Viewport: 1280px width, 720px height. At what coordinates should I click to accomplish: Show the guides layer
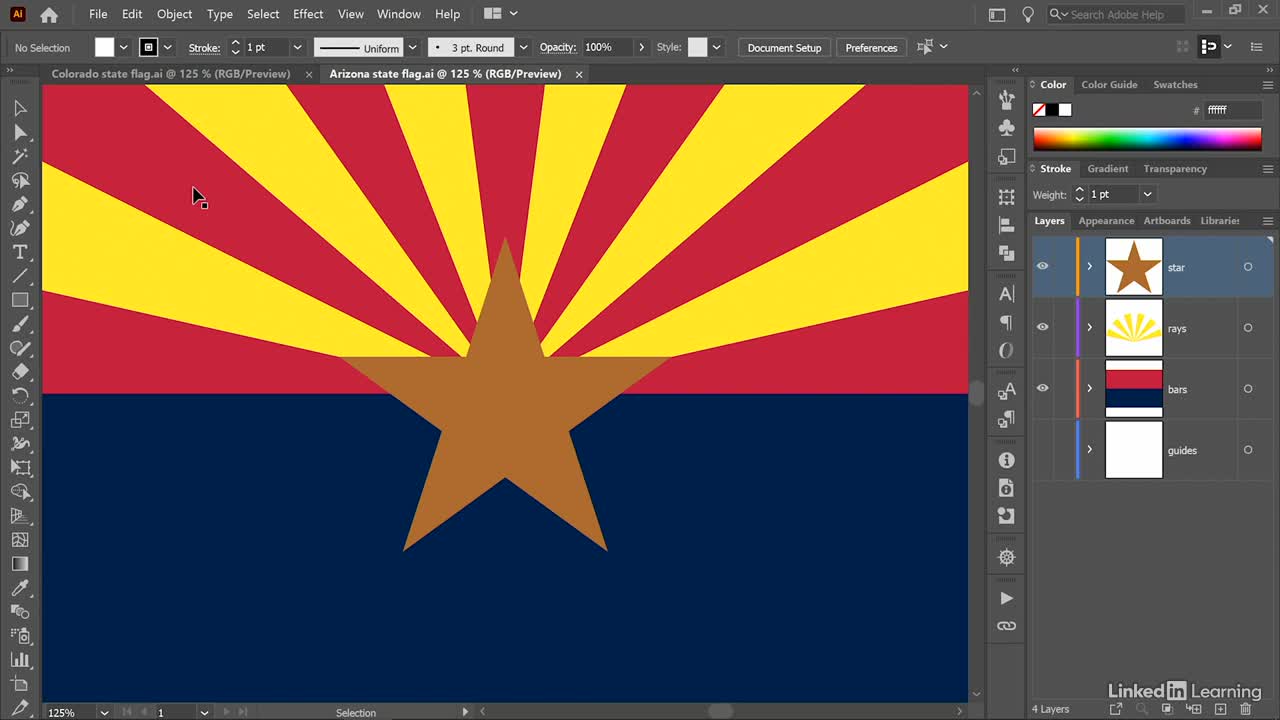tap(1043, 449)
